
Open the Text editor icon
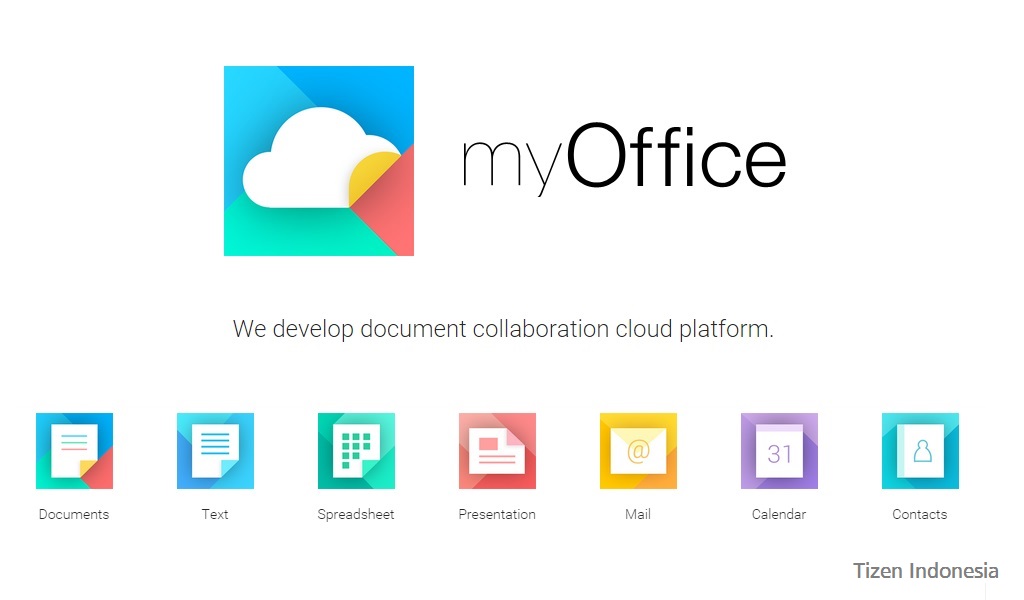click(x=216, y=450)
